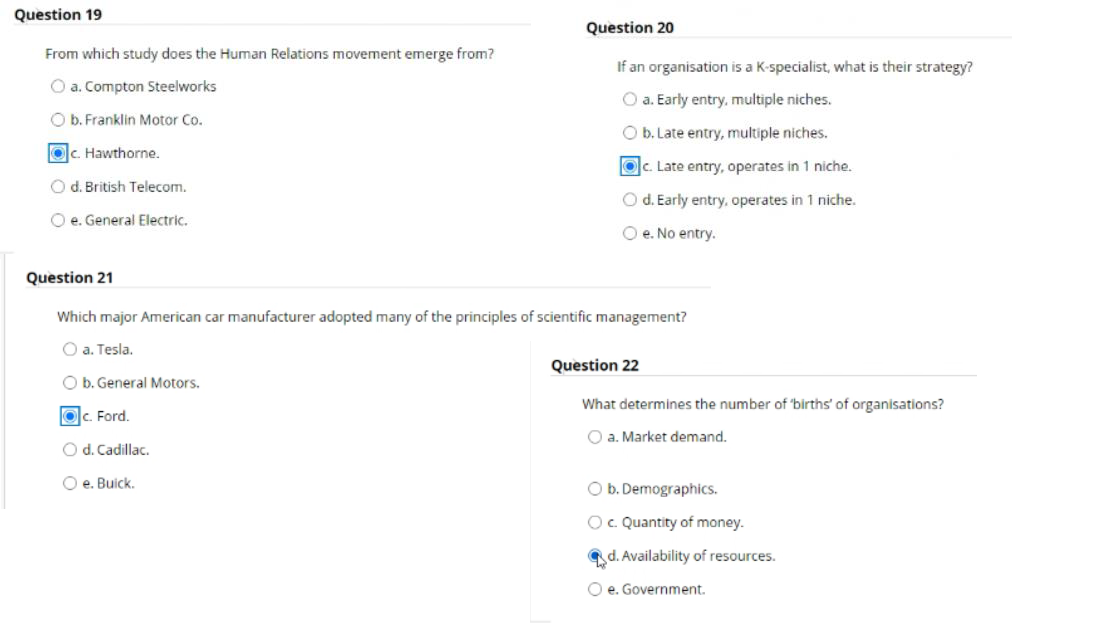This screenshot has height=623, width=1110.
Task: Pick c. Ford in Question 21
Action: click(x=69, y=415)
